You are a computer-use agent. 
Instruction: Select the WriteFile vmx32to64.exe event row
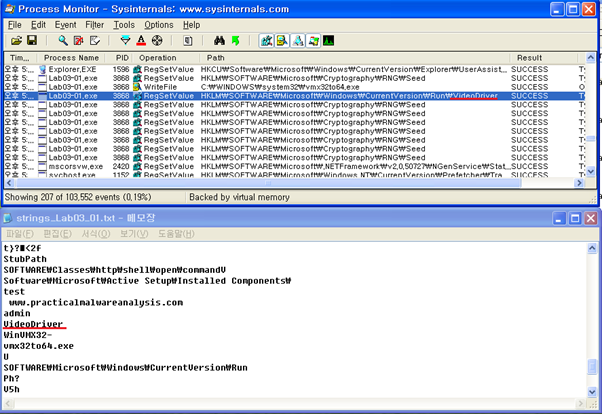[294, 87]
